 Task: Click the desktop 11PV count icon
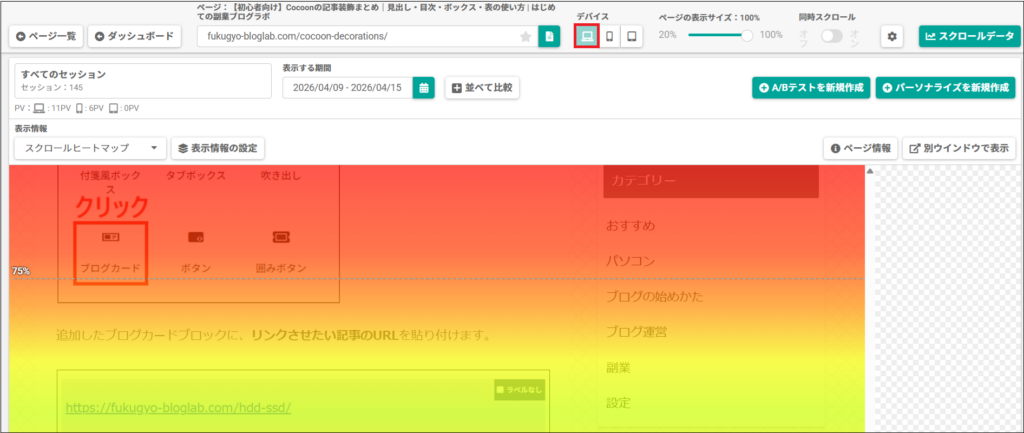[39, 108]
